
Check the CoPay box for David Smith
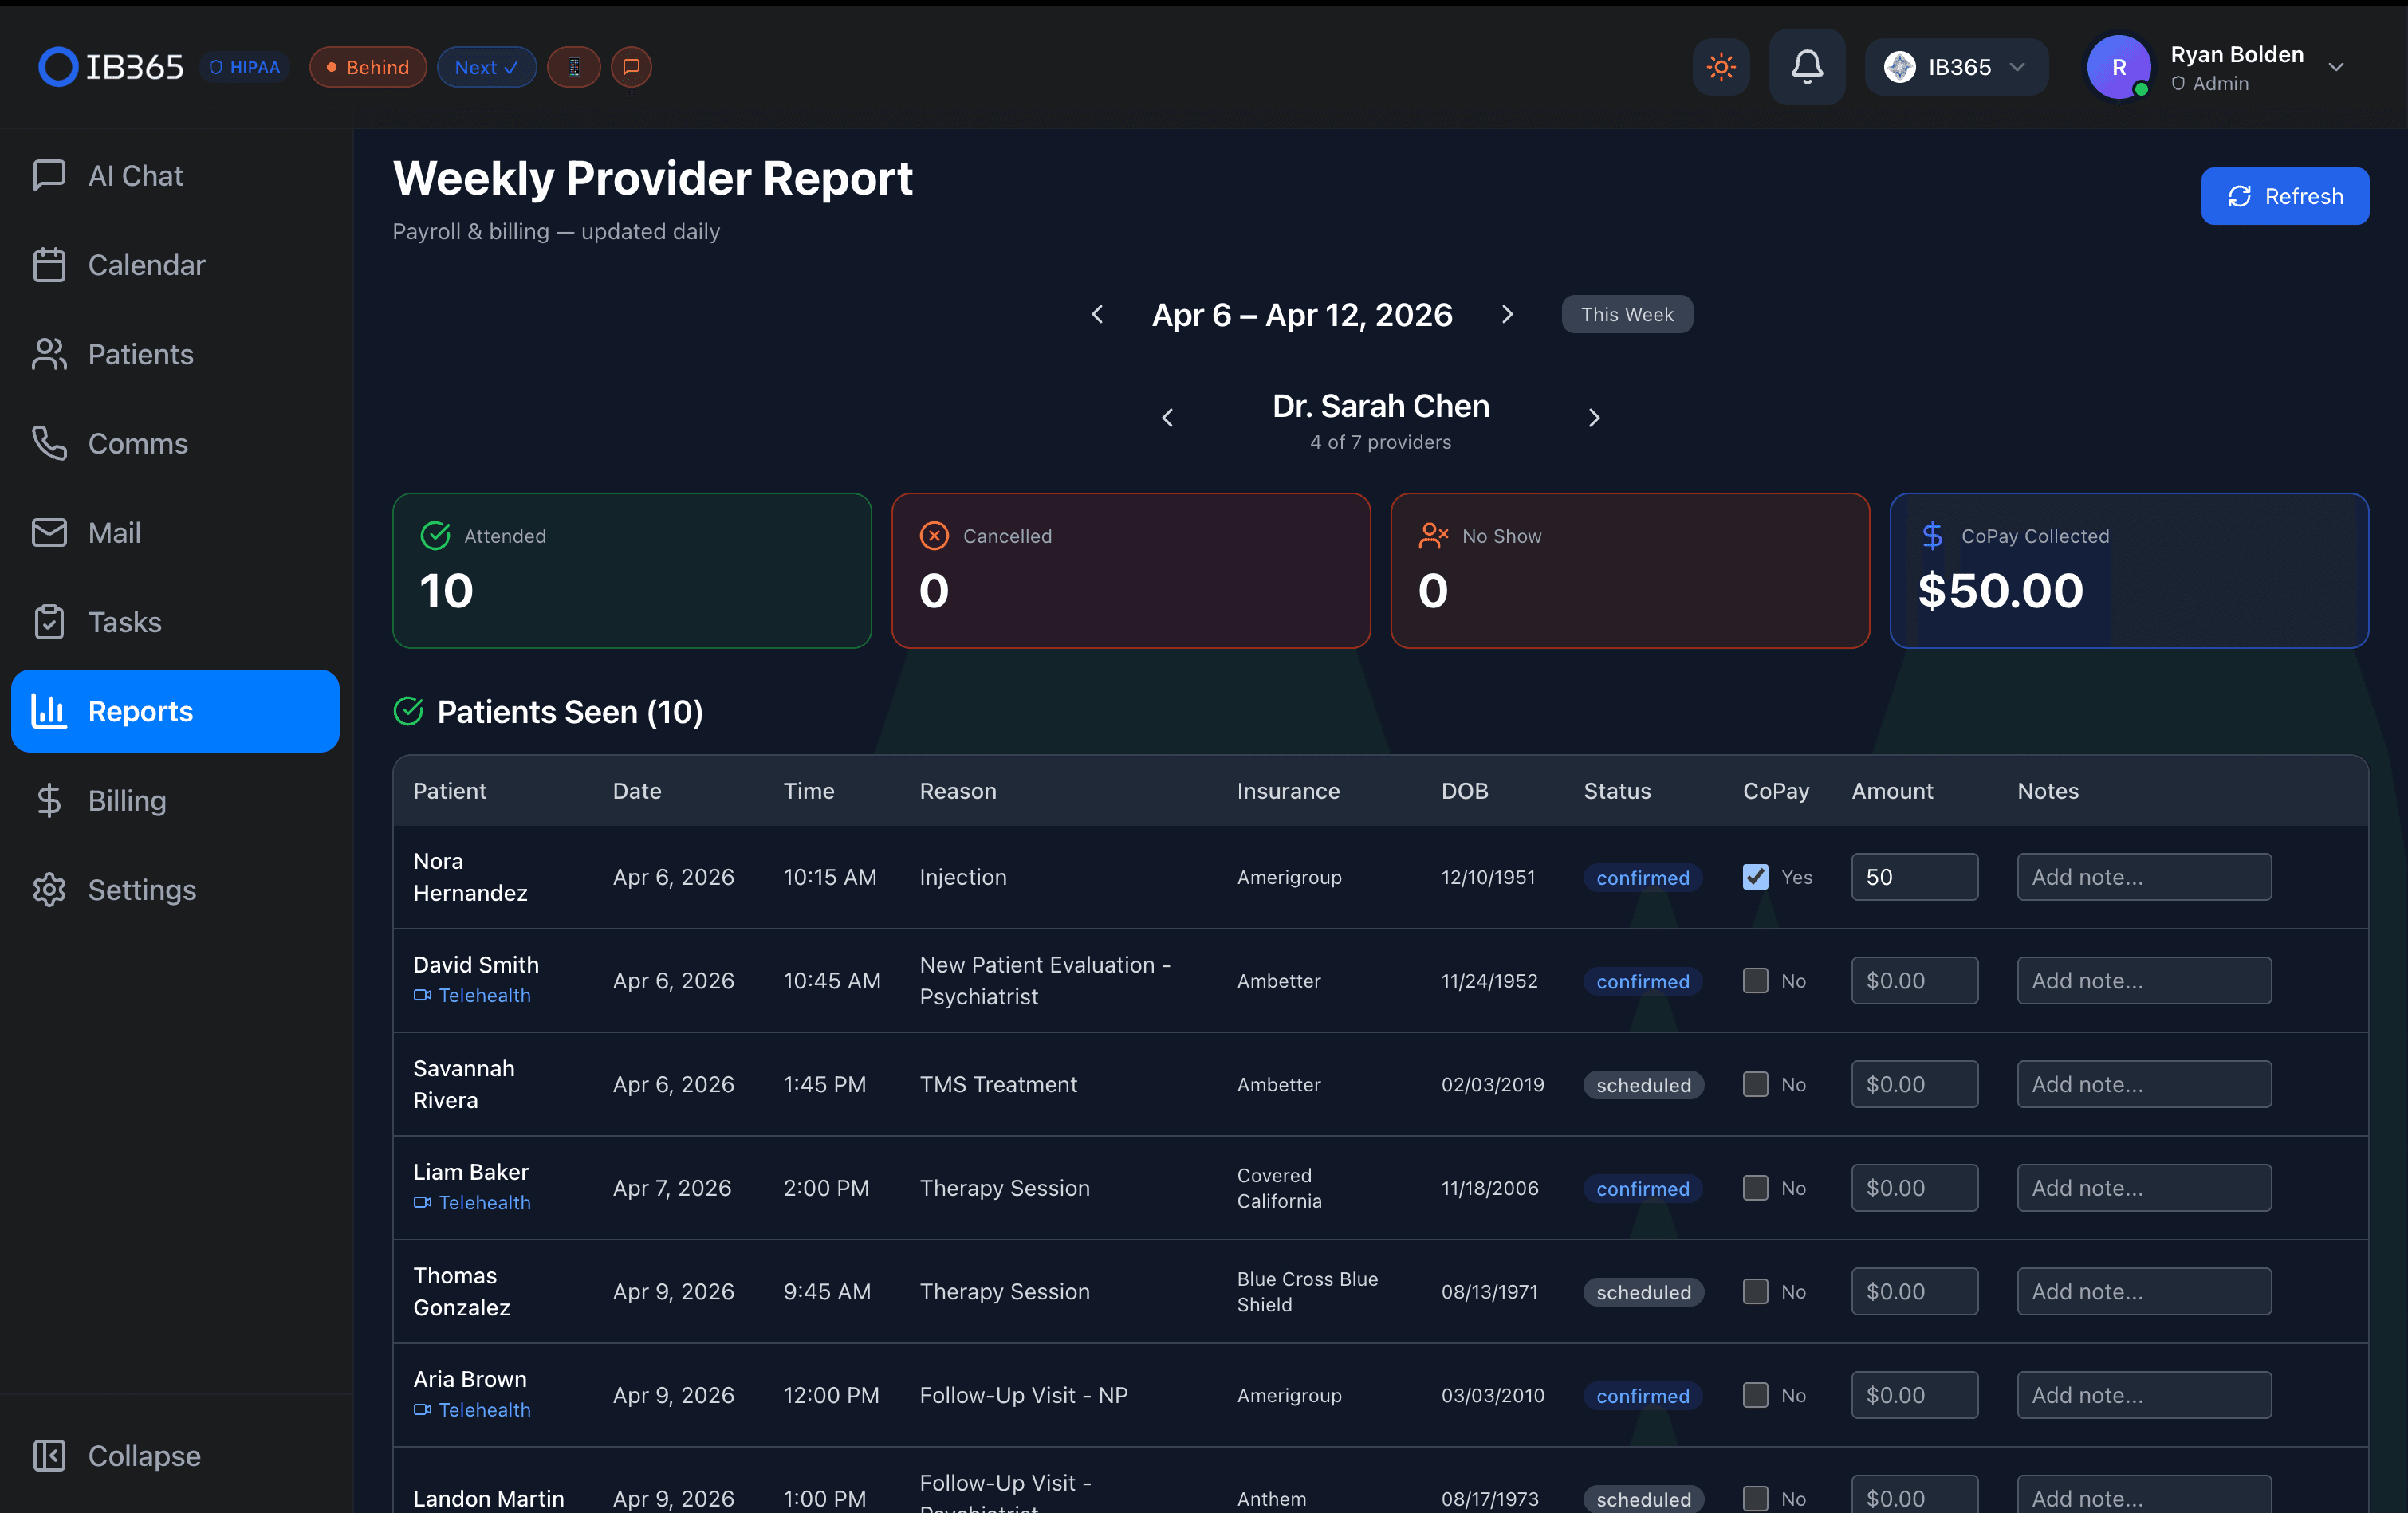[1754, 980]
